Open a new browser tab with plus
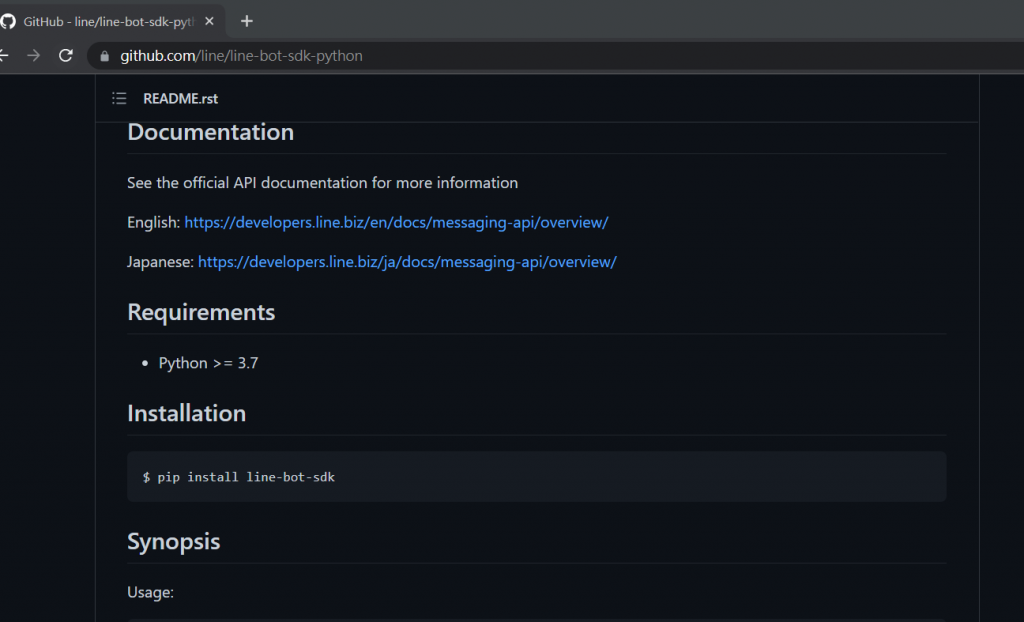Viewport: 1024px width, 622px height. [246, 22]
